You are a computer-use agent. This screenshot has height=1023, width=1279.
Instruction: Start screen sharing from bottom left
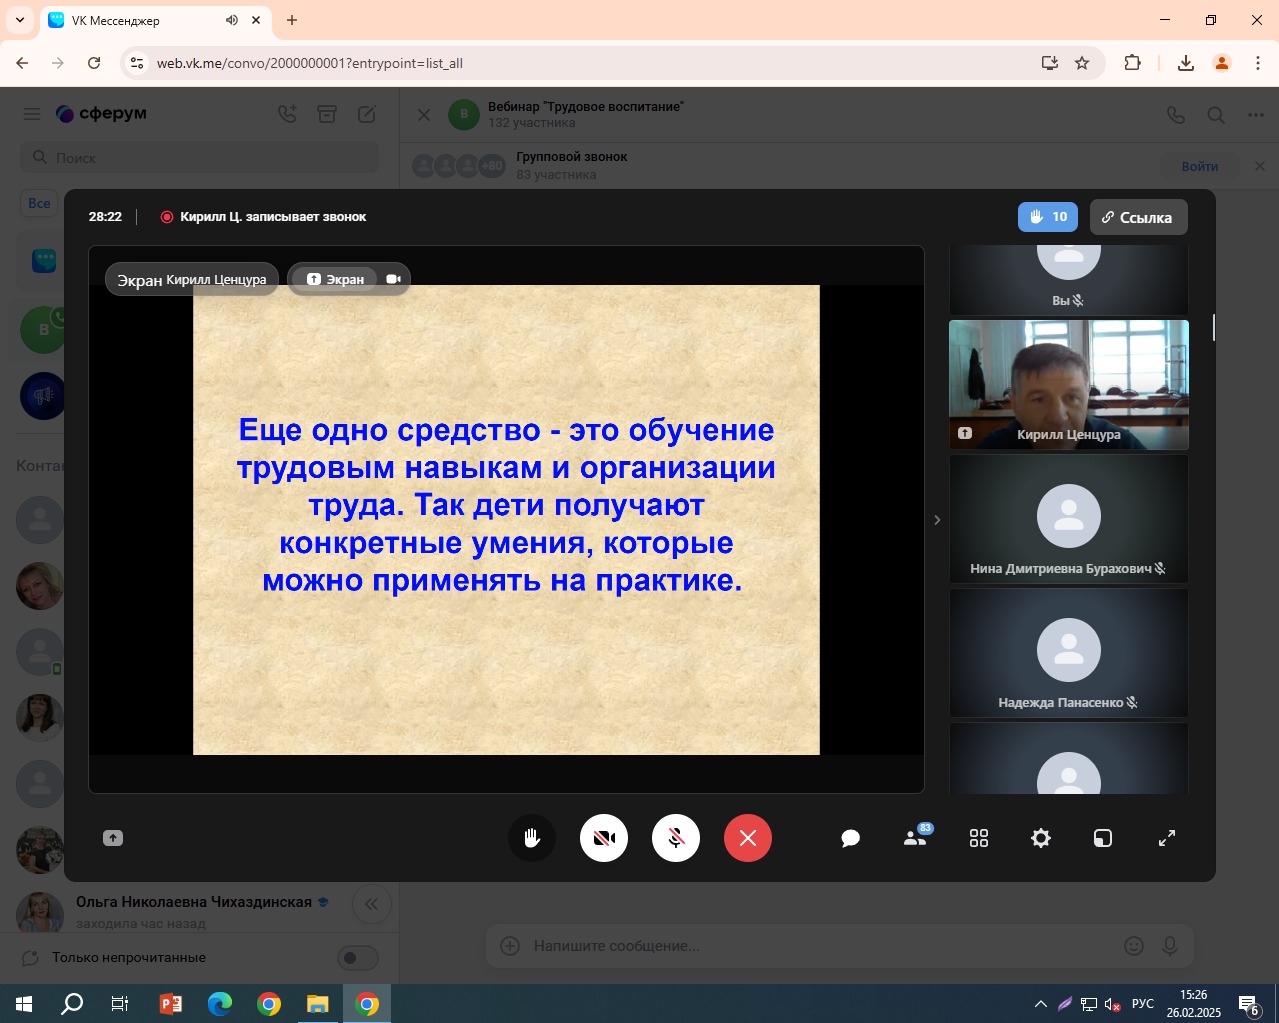[113, 838]
